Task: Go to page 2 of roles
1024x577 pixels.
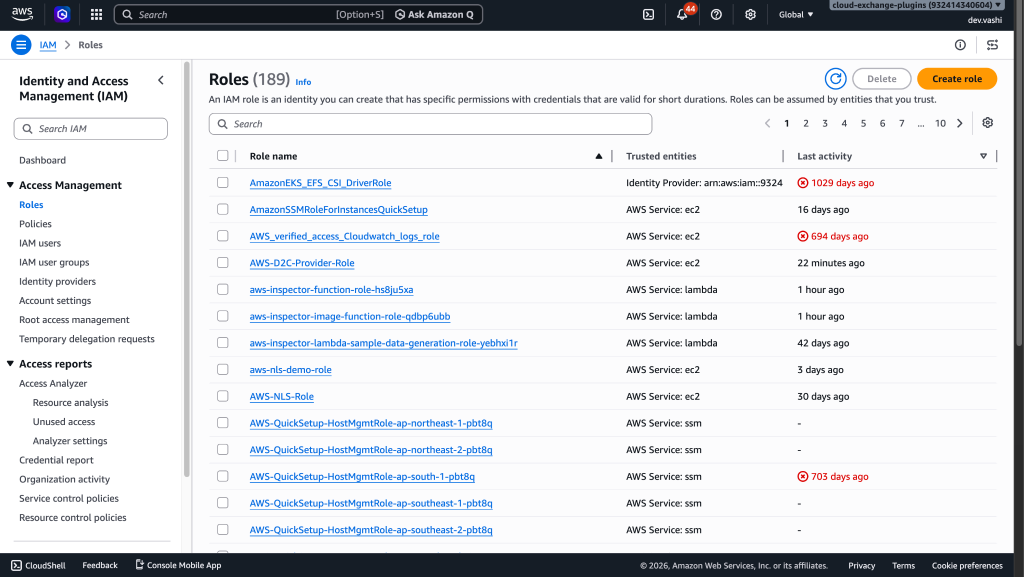Action: point(806,123)
